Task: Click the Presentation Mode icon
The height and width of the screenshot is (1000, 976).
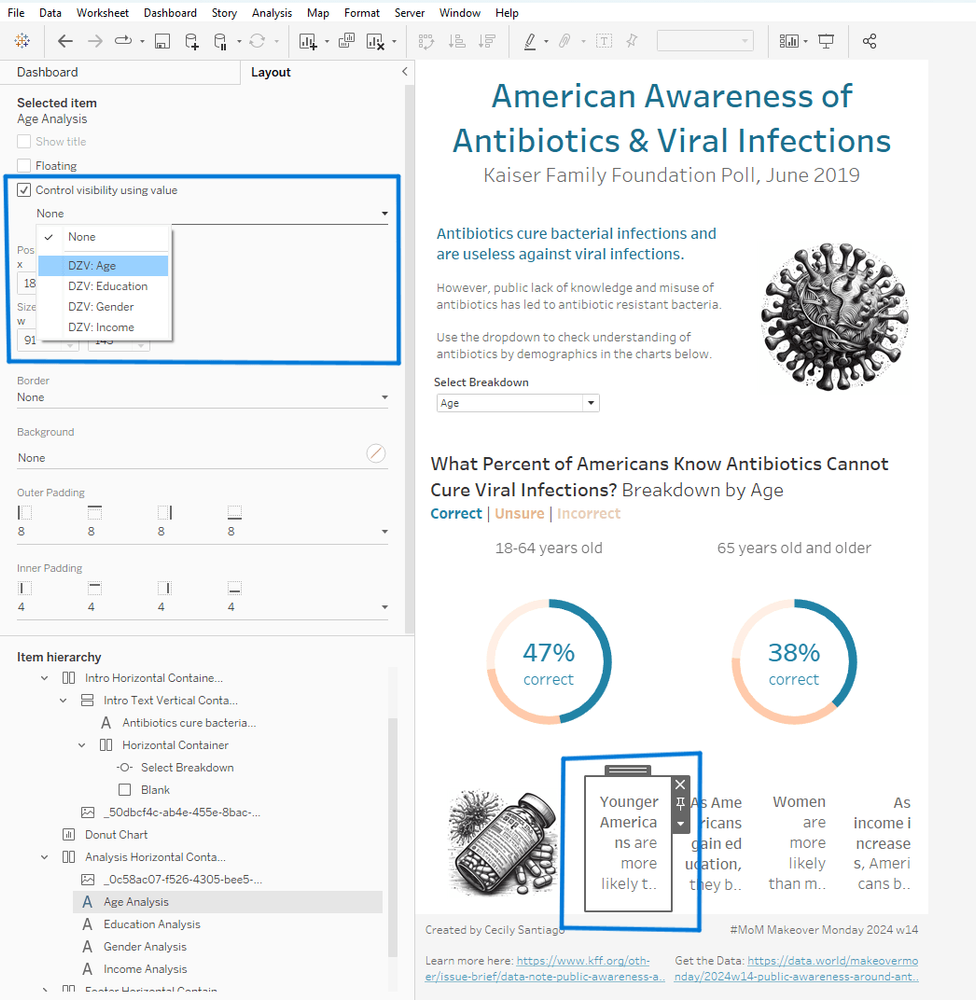Action: click(x=826, y=41)
